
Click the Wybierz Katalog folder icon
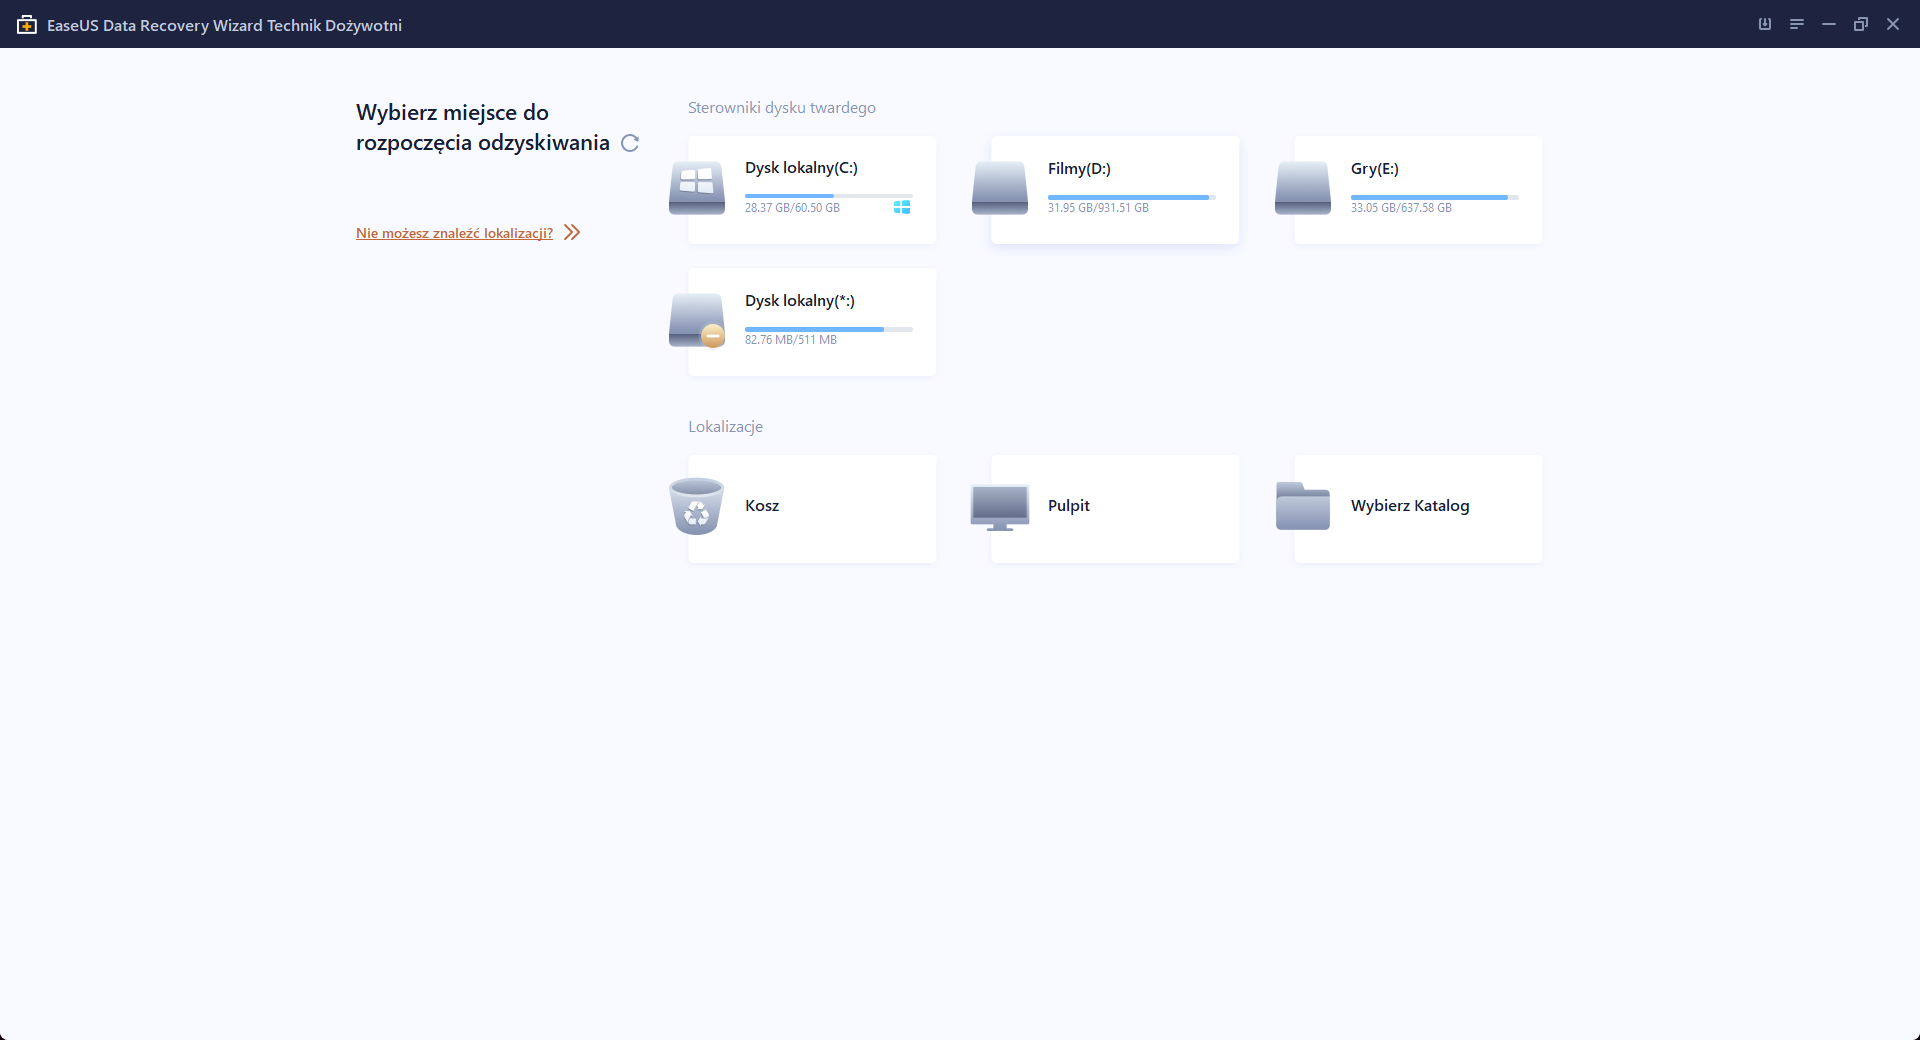click(1303, 506)
